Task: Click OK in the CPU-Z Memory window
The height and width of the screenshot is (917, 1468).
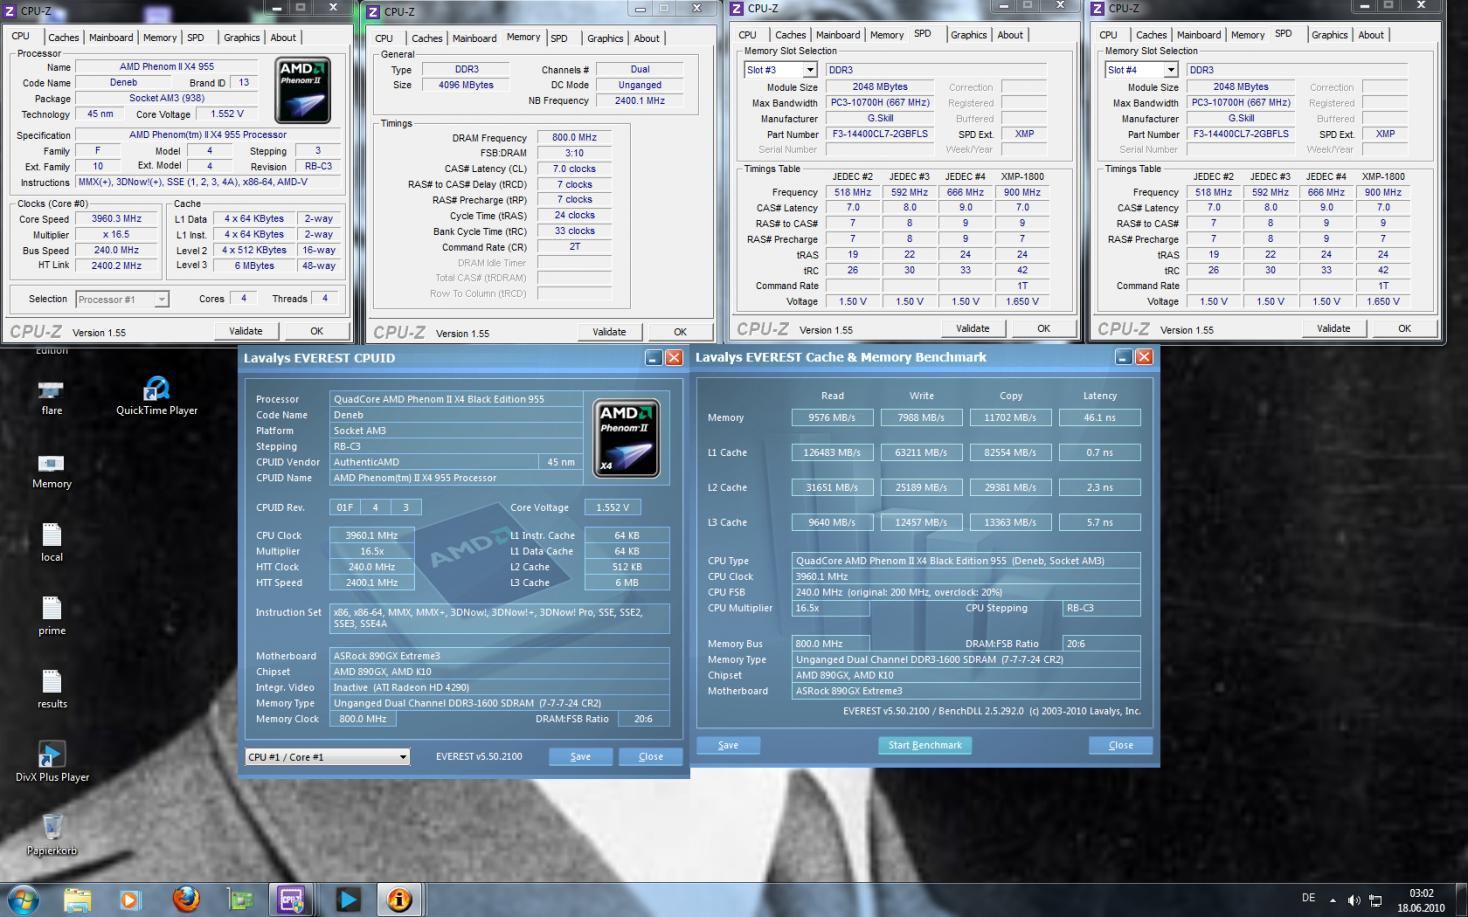Action: point(680,332)
